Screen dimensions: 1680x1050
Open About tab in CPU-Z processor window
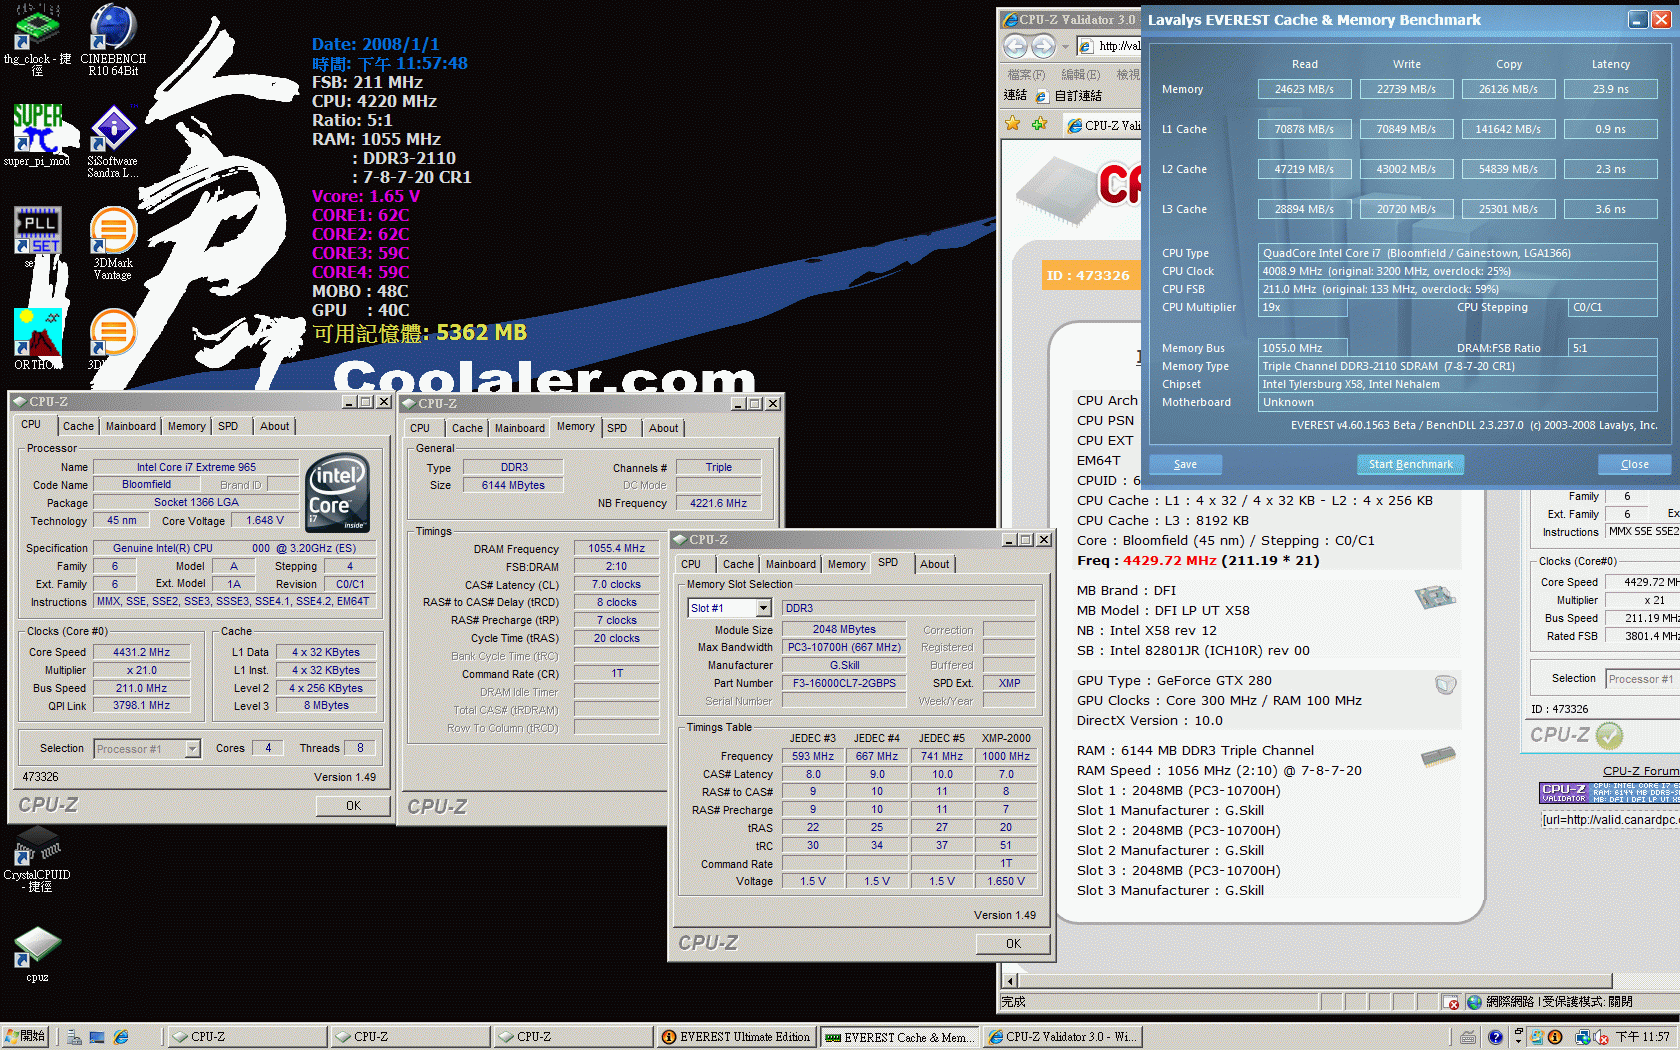[275, 426]
